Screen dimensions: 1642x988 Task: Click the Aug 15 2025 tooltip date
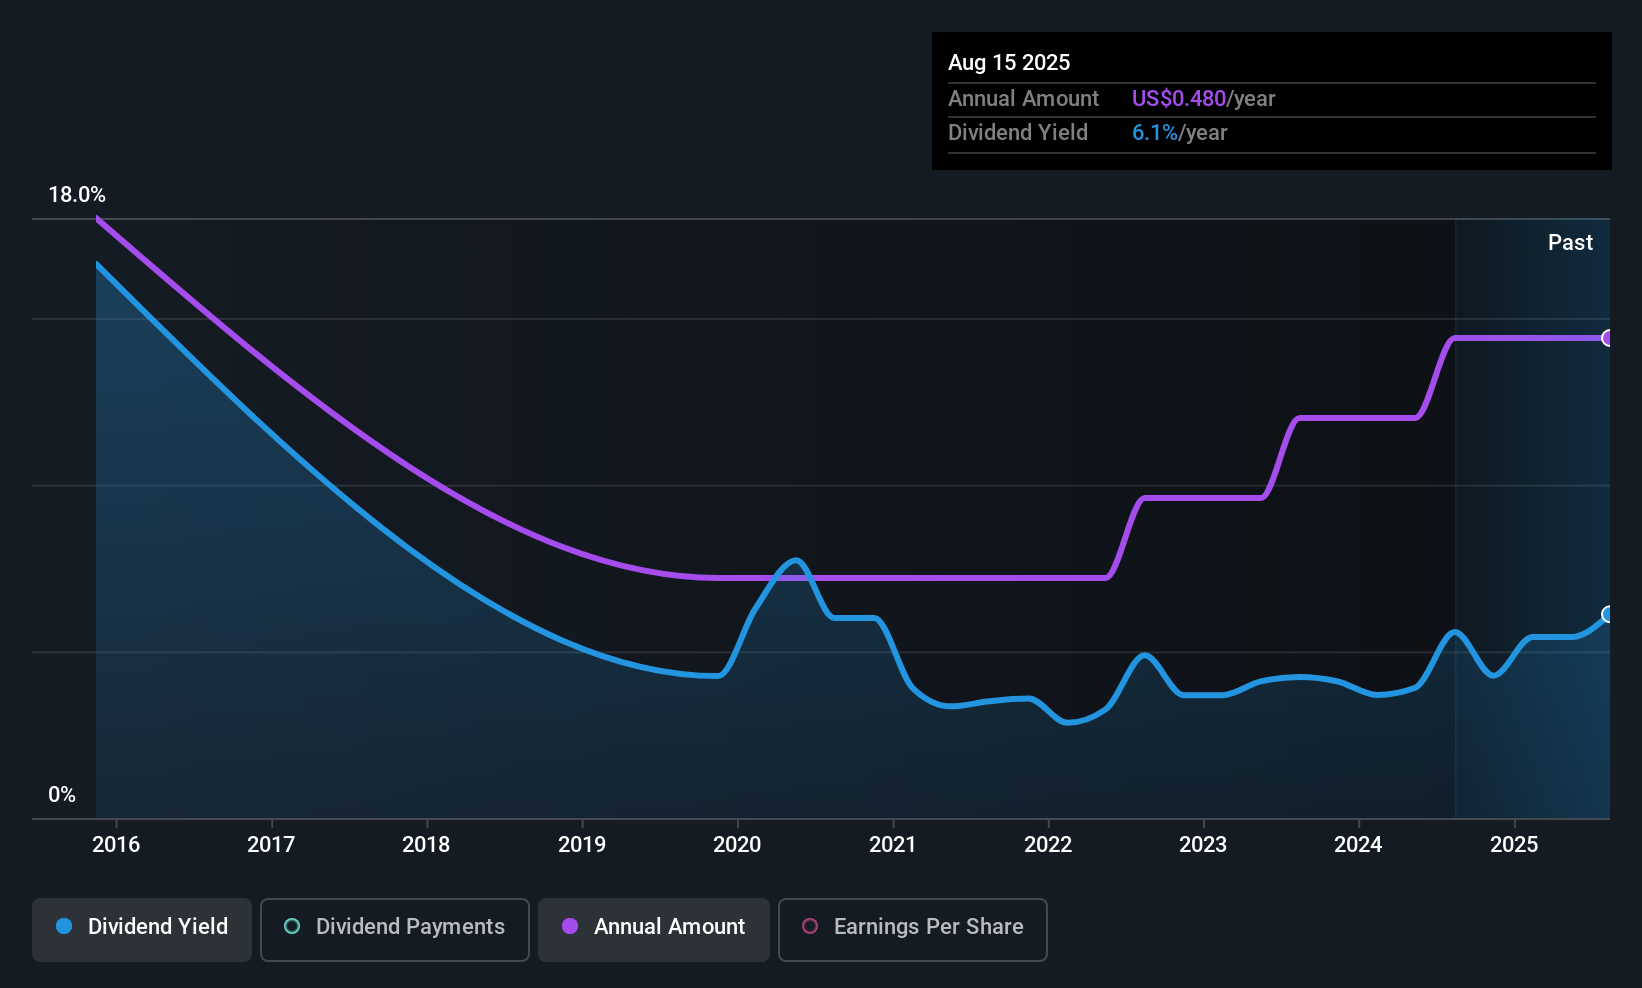pyautogui.click(x=1009, y=63)
